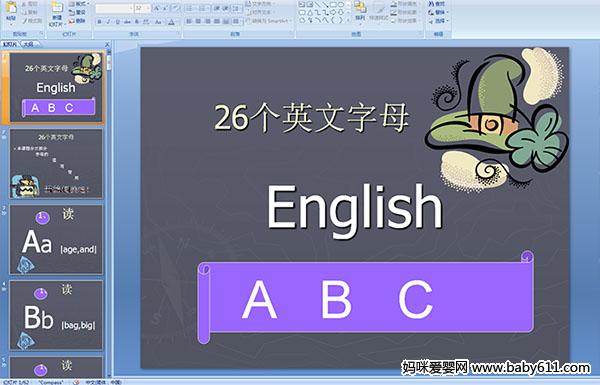
Task: Toggle Align Text Left
Action: pyautogui.click(x=189, y=21)
